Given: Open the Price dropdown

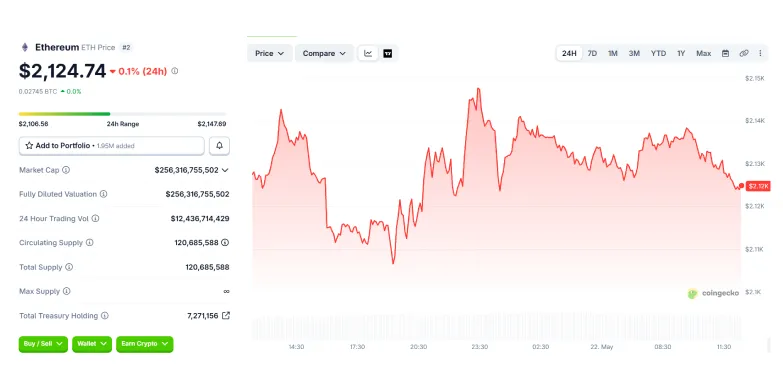Looking at the screenshot, I should click(270, 53).
